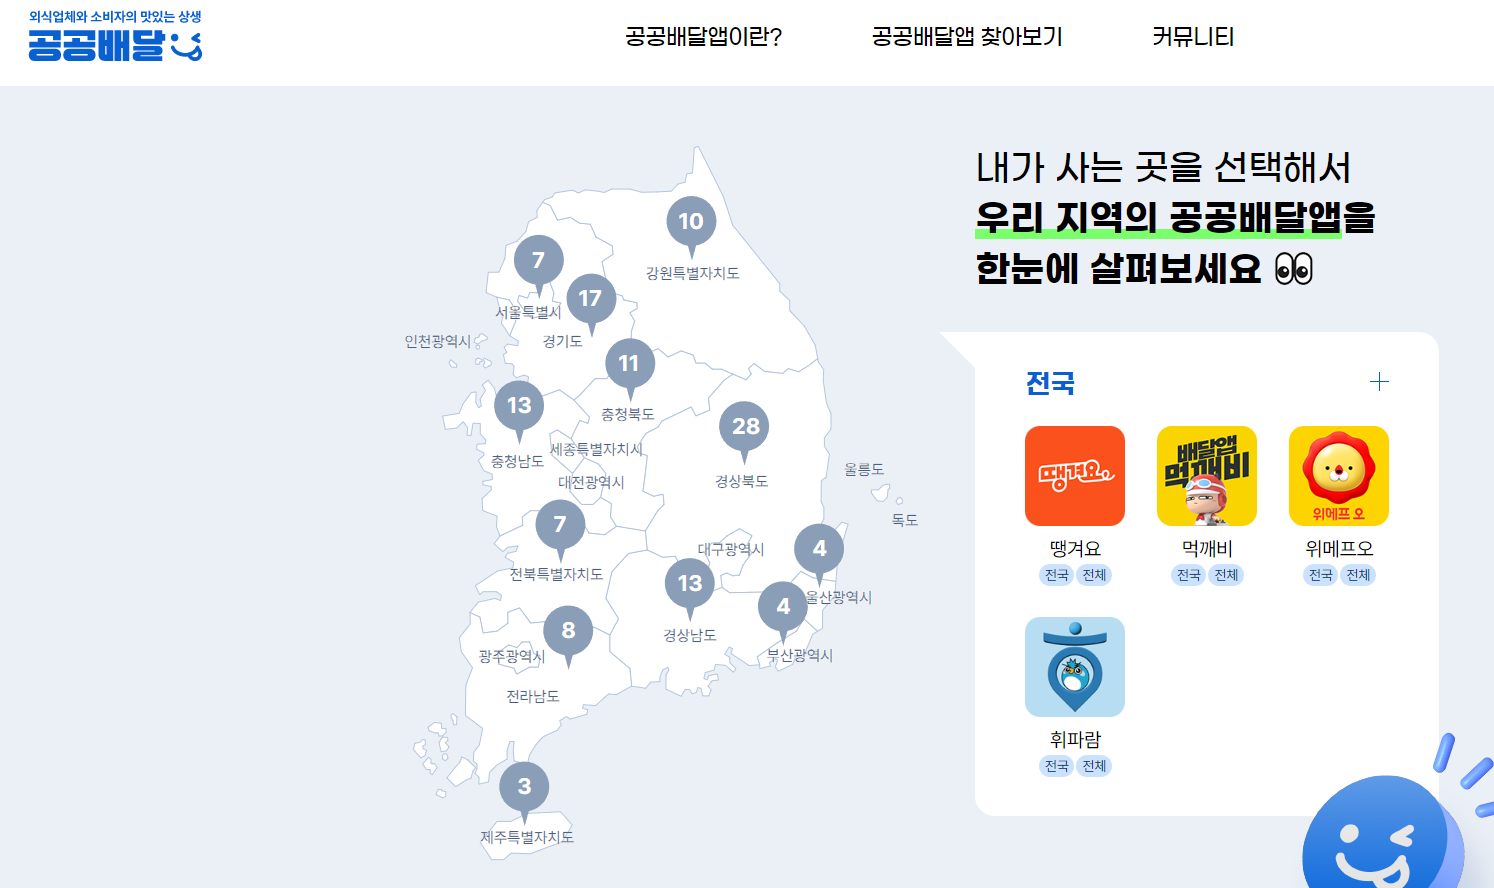The height and width of the screenshot is (888, 1494).
Task: Click the blue winking mascot icon
Action: pyautogui.click(x=1385, y=830)
